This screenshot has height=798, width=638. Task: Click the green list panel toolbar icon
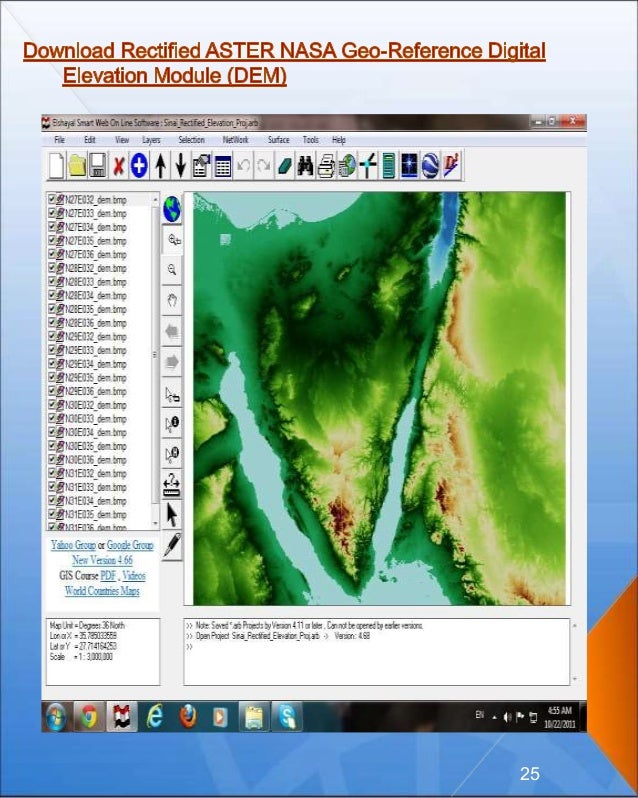tap(388, 166)
